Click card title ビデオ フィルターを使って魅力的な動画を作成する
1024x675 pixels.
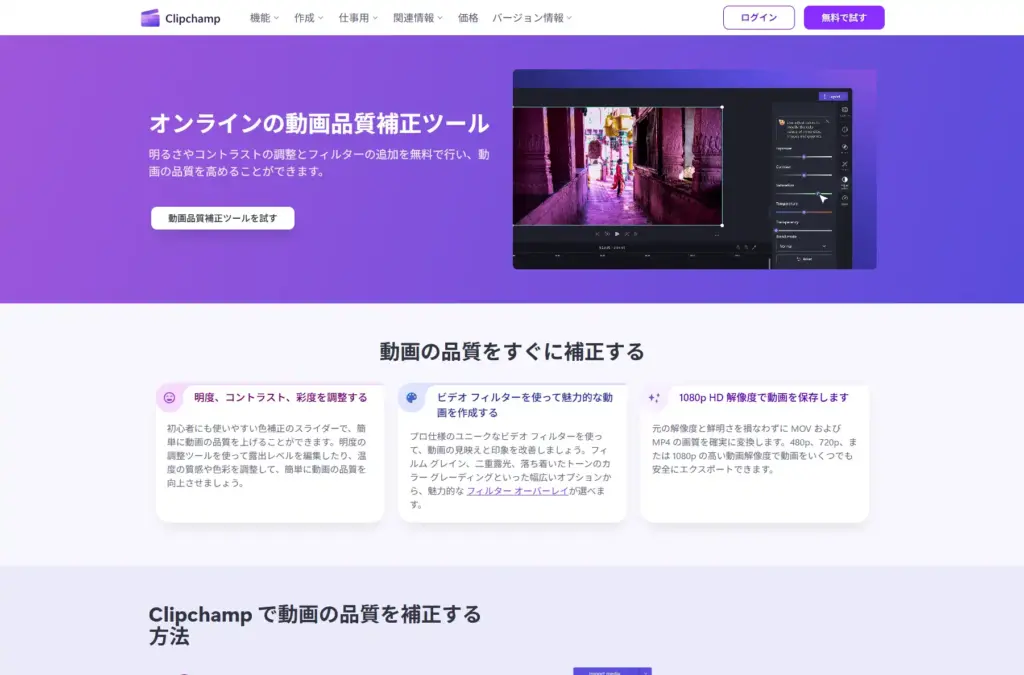[525, 405]
